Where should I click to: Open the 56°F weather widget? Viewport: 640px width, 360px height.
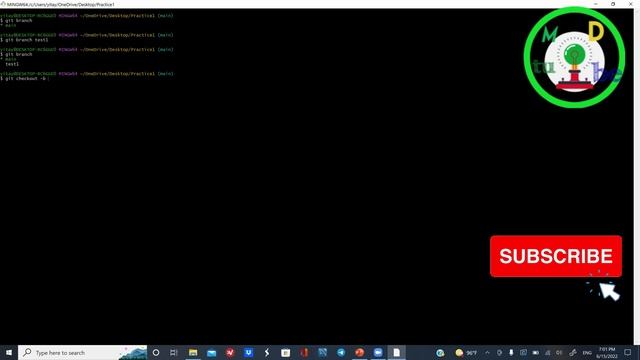click(x=466, y=352)
